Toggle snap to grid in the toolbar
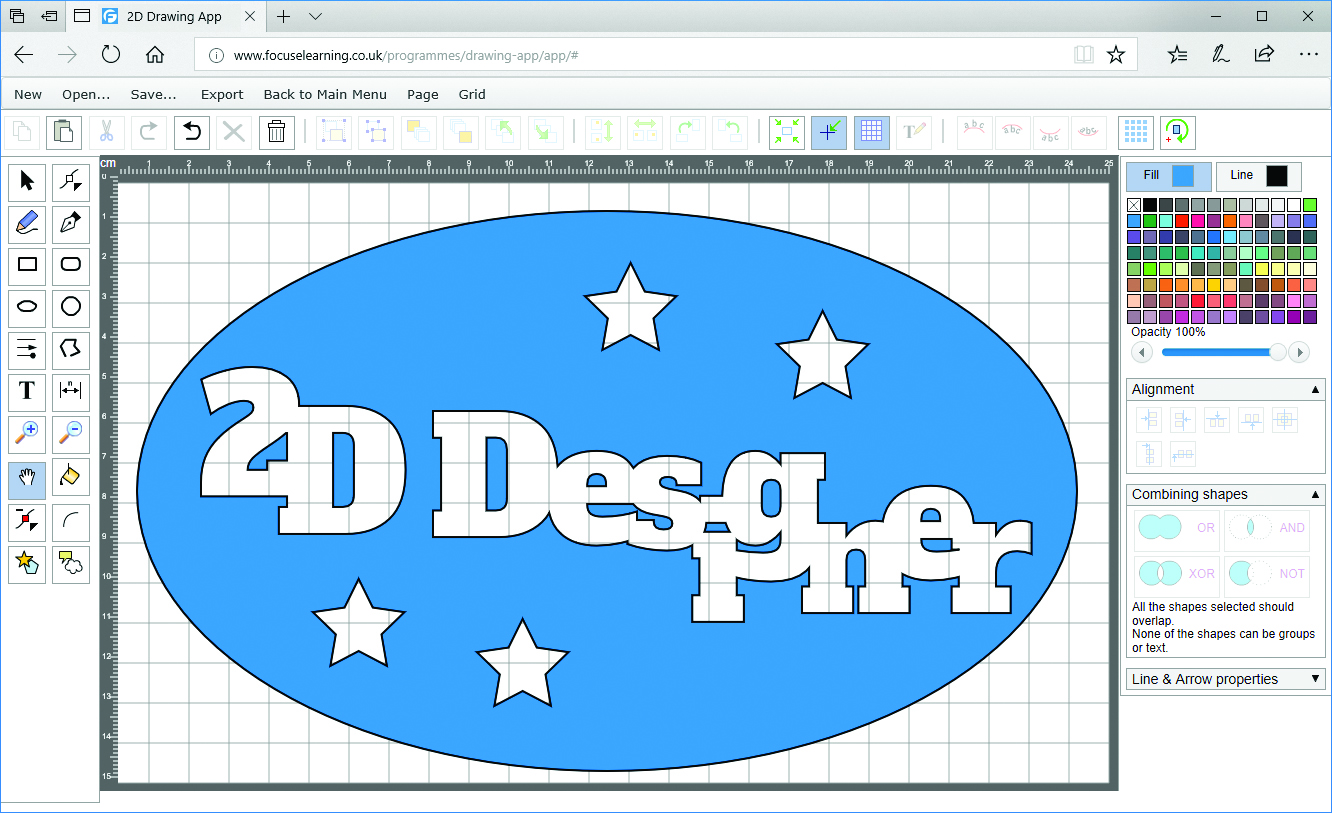 829,132
